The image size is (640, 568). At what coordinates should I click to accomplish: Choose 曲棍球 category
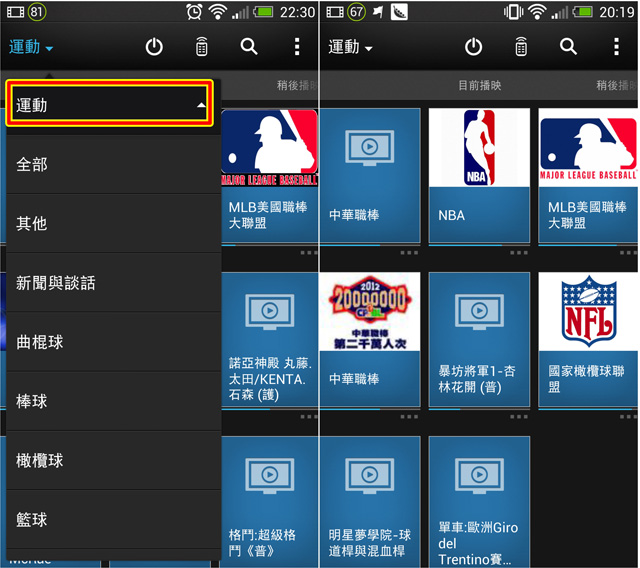[x=113, y=342]
